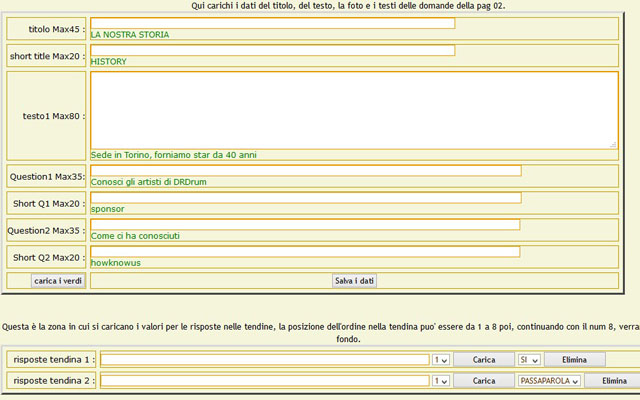This screenshot has width=640, height=400.
Task: Open position dropdown for risposte tendina 2
Action: 441,381
